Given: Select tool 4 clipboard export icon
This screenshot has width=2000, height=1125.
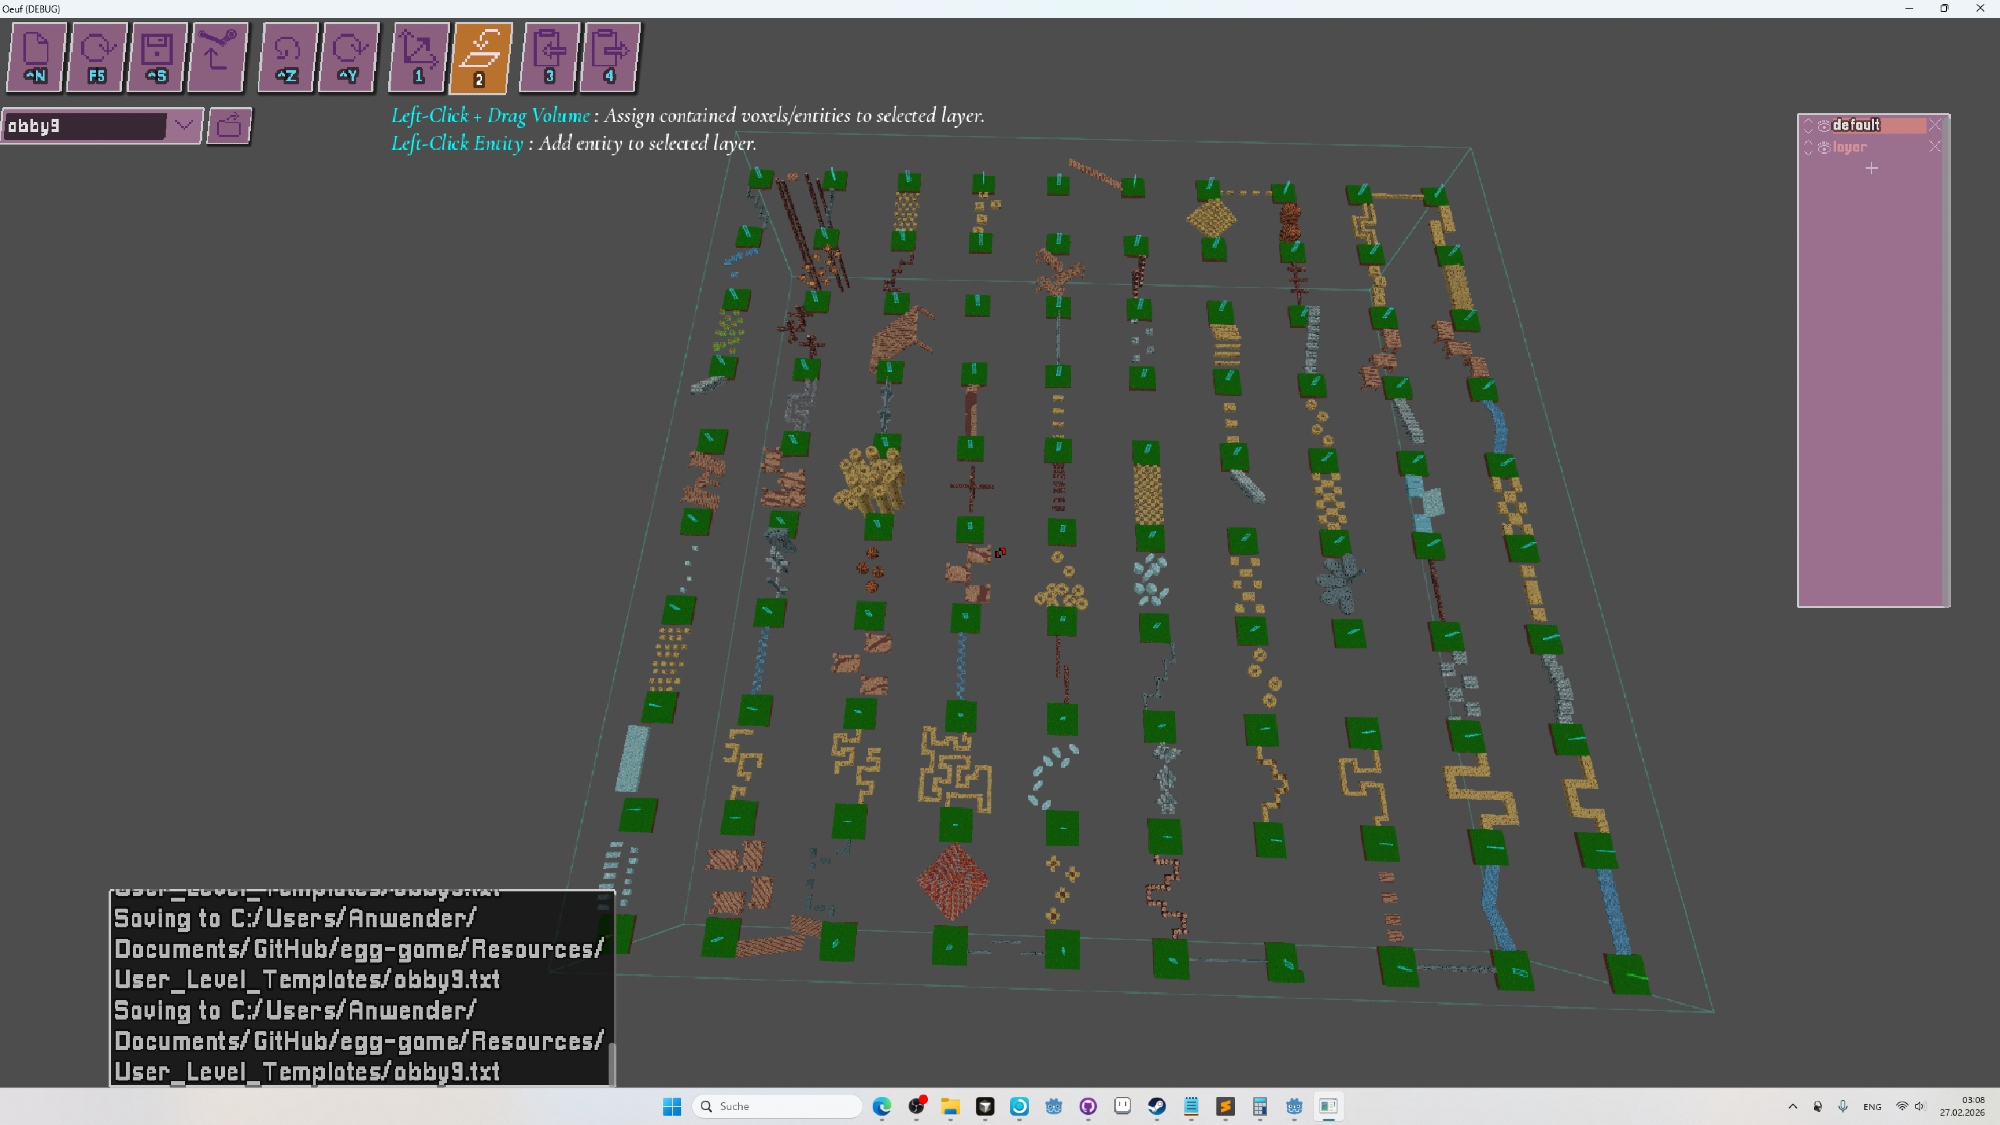Looking at the screenshot, I should point(609,56).
